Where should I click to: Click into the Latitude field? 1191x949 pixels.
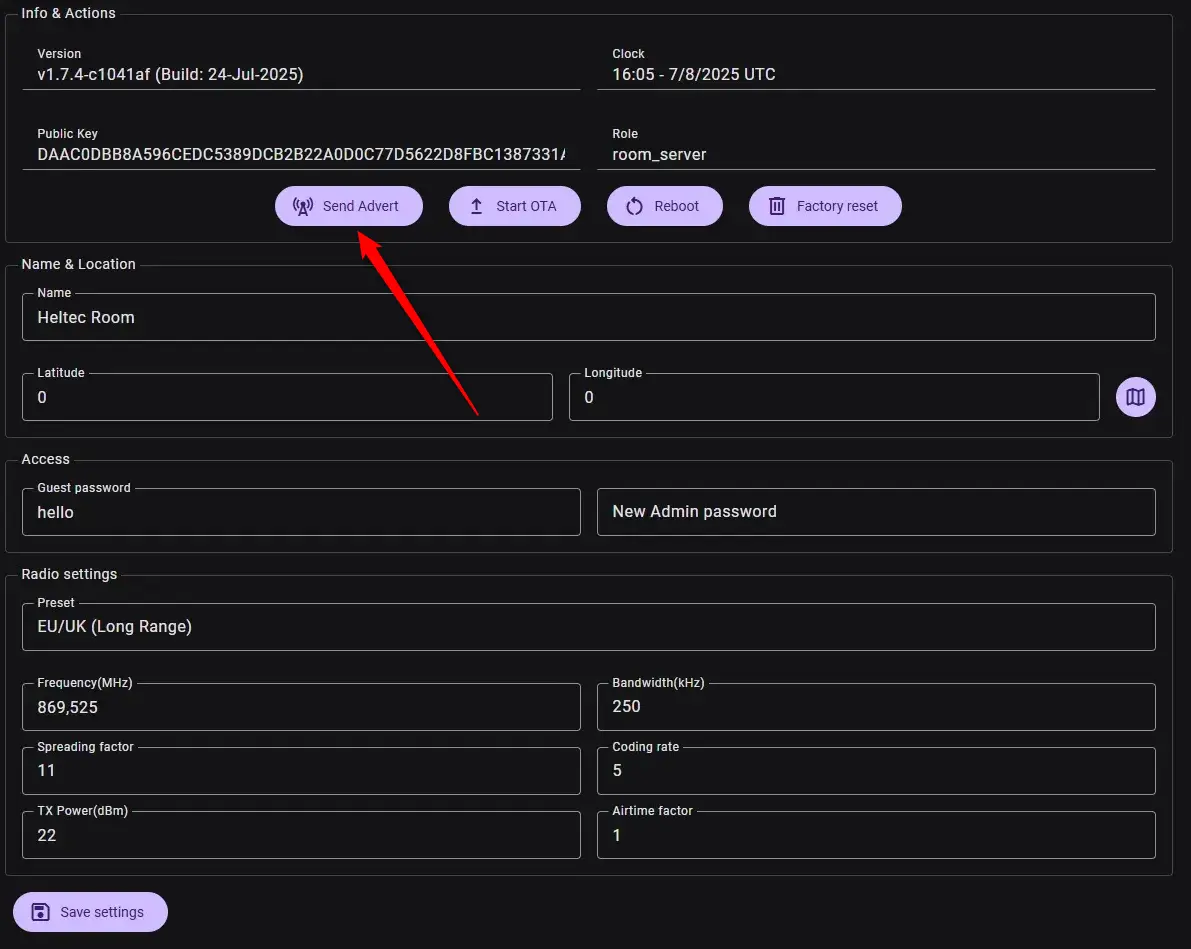coord(287,398)
